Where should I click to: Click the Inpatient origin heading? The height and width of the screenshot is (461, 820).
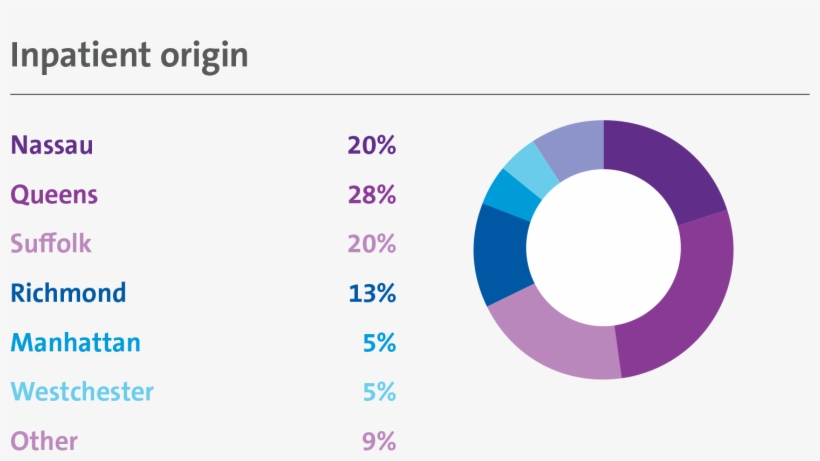coord(129,56)
